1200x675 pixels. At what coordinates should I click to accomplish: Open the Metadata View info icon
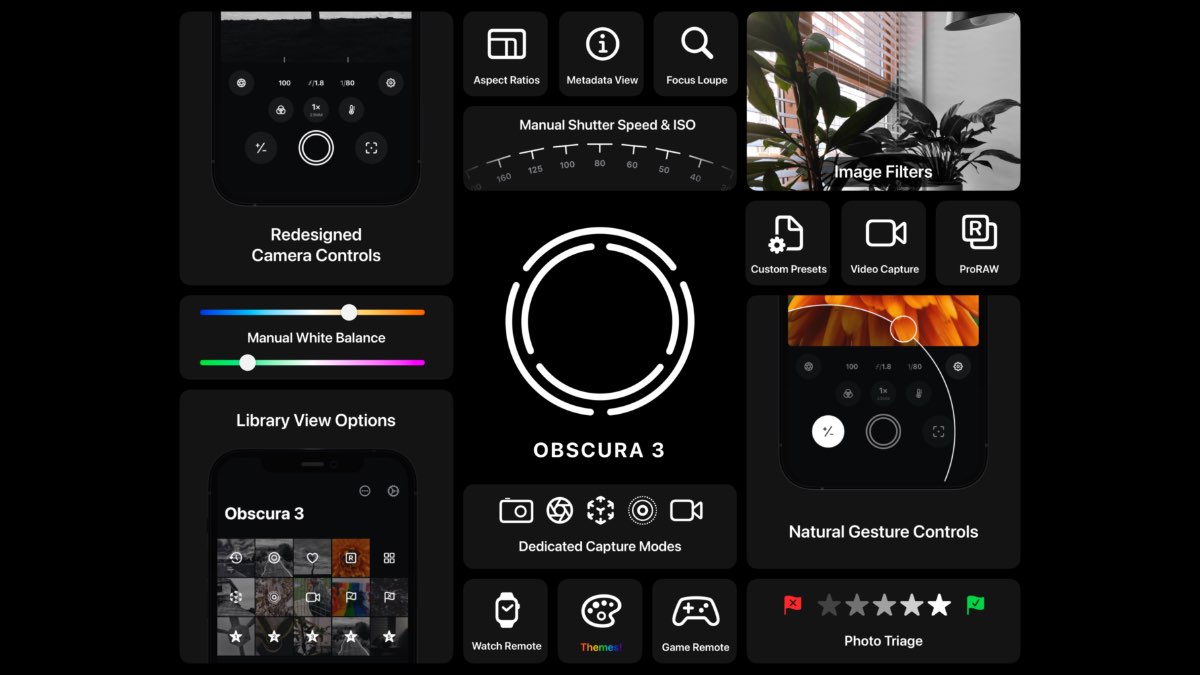pyautogui.click(x=602, y=44)
